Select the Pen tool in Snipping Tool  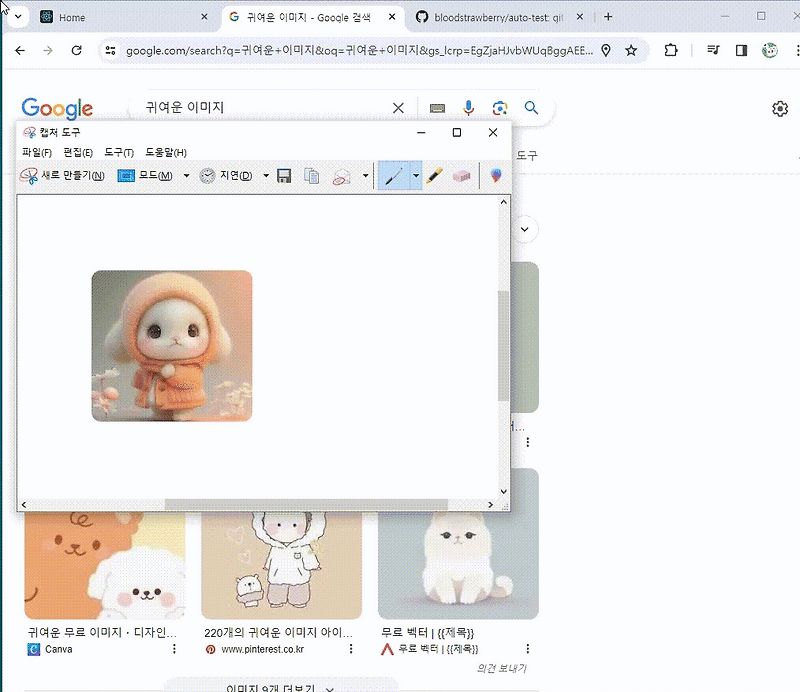pyautogui.click(x=394, y=175)
